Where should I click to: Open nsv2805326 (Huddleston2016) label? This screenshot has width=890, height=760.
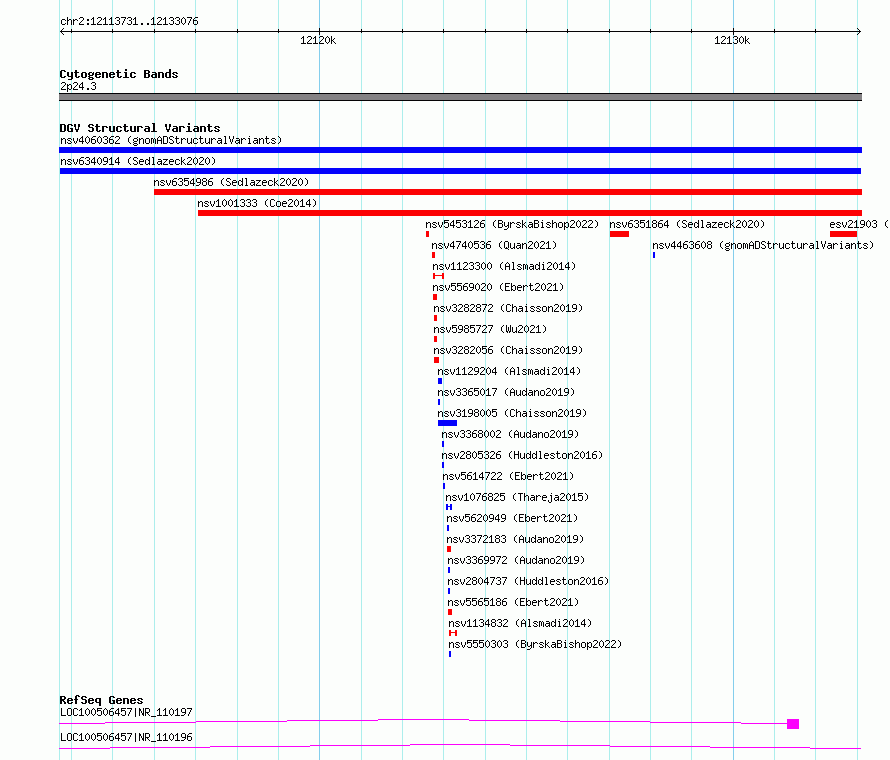(522, 455)
